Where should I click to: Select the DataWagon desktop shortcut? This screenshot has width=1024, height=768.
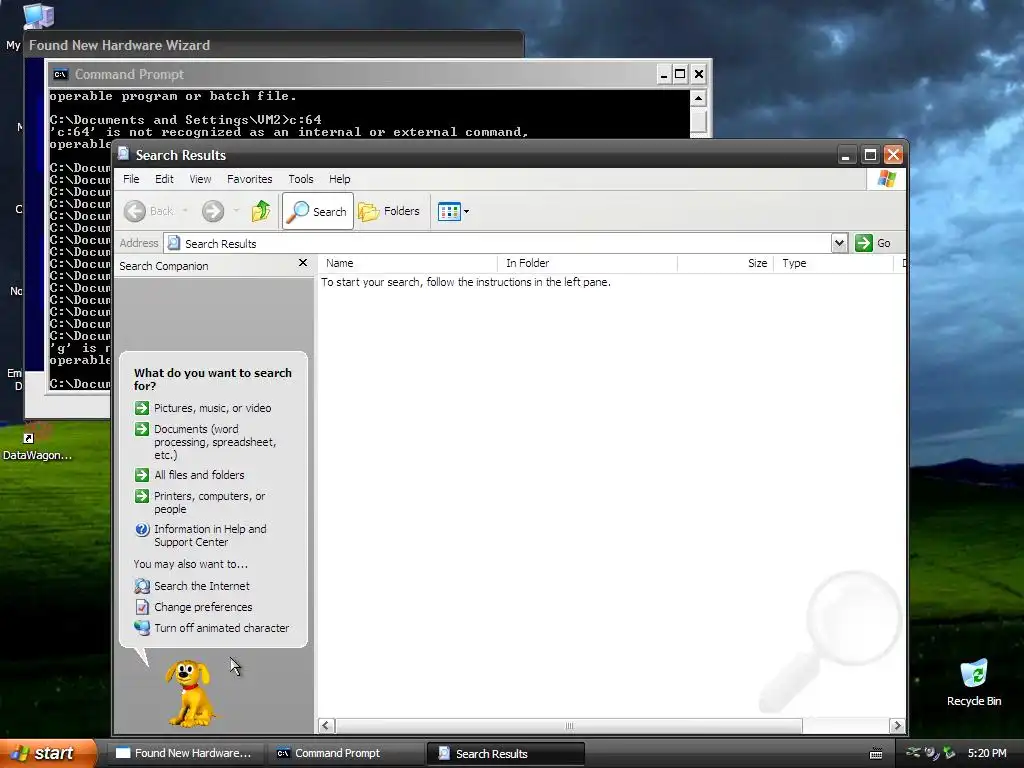[37, 443]
